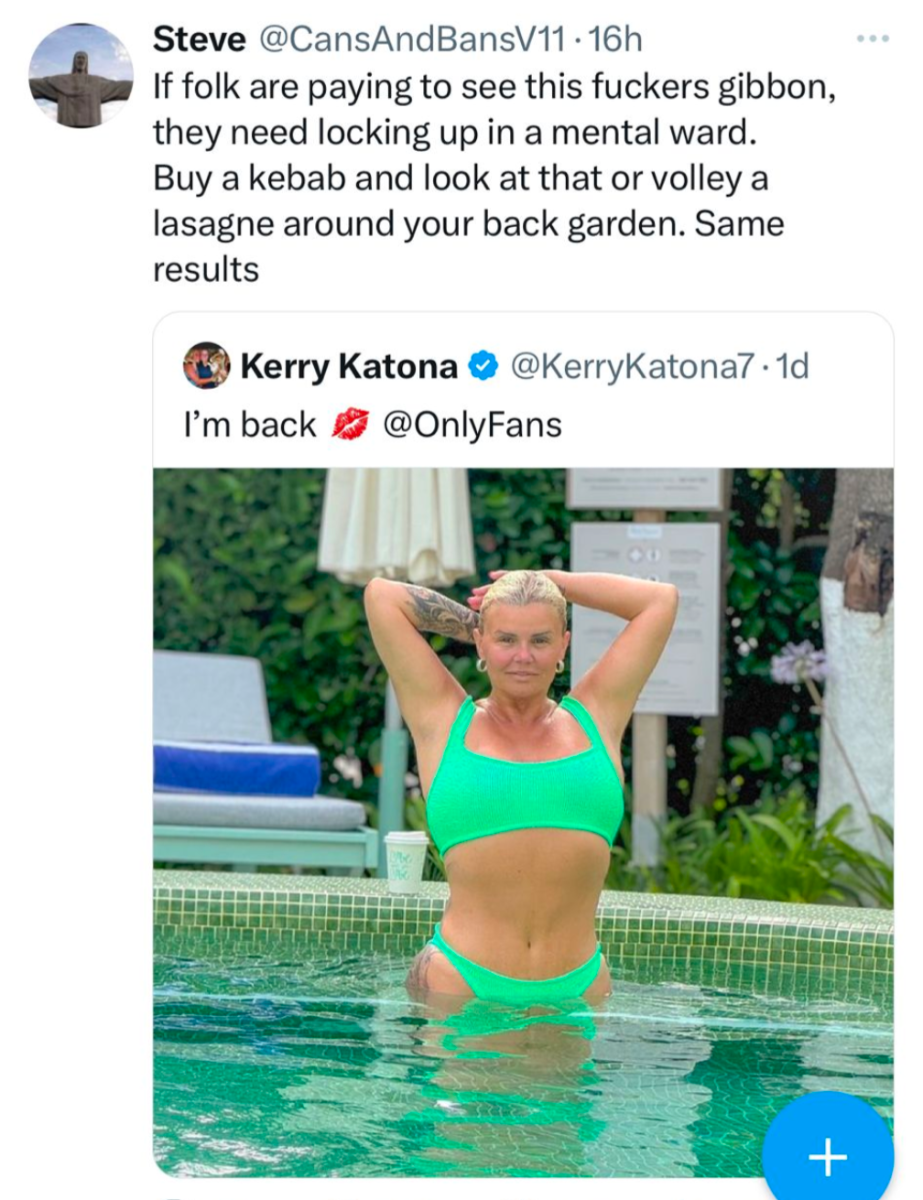Click the blue verified badge
Screen dimensions: 923x1200
pos(483,367)
